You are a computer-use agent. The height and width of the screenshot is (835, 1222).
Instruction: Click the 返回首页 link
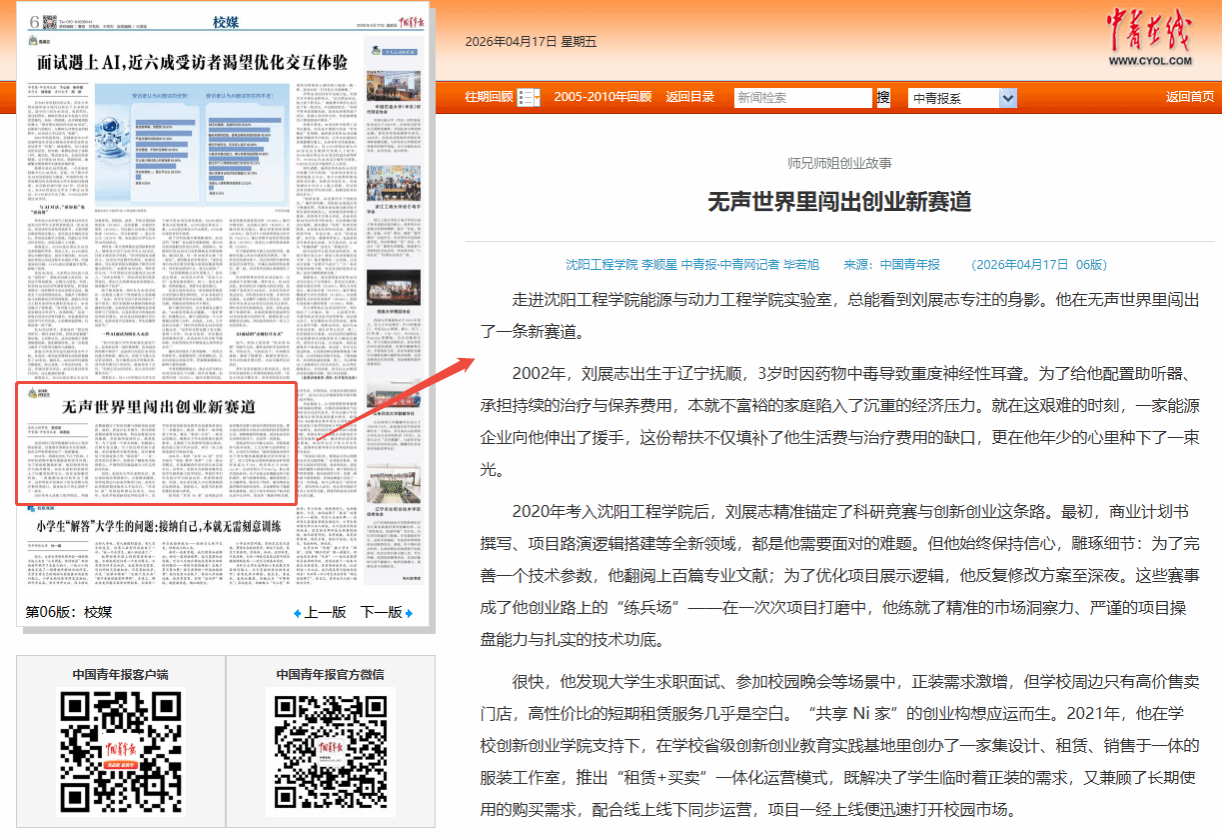1190,97
